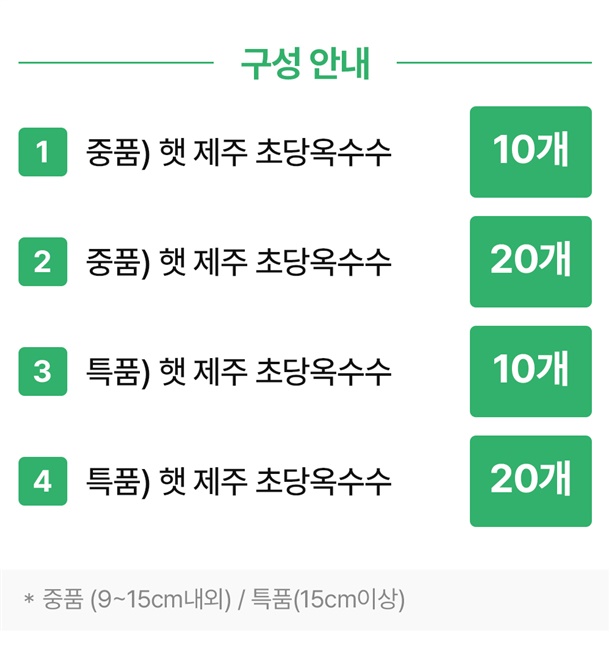Tap the 20개 box for option 4 특품
The width and height of the screenshot is (610, 667).
pos(530,481)
